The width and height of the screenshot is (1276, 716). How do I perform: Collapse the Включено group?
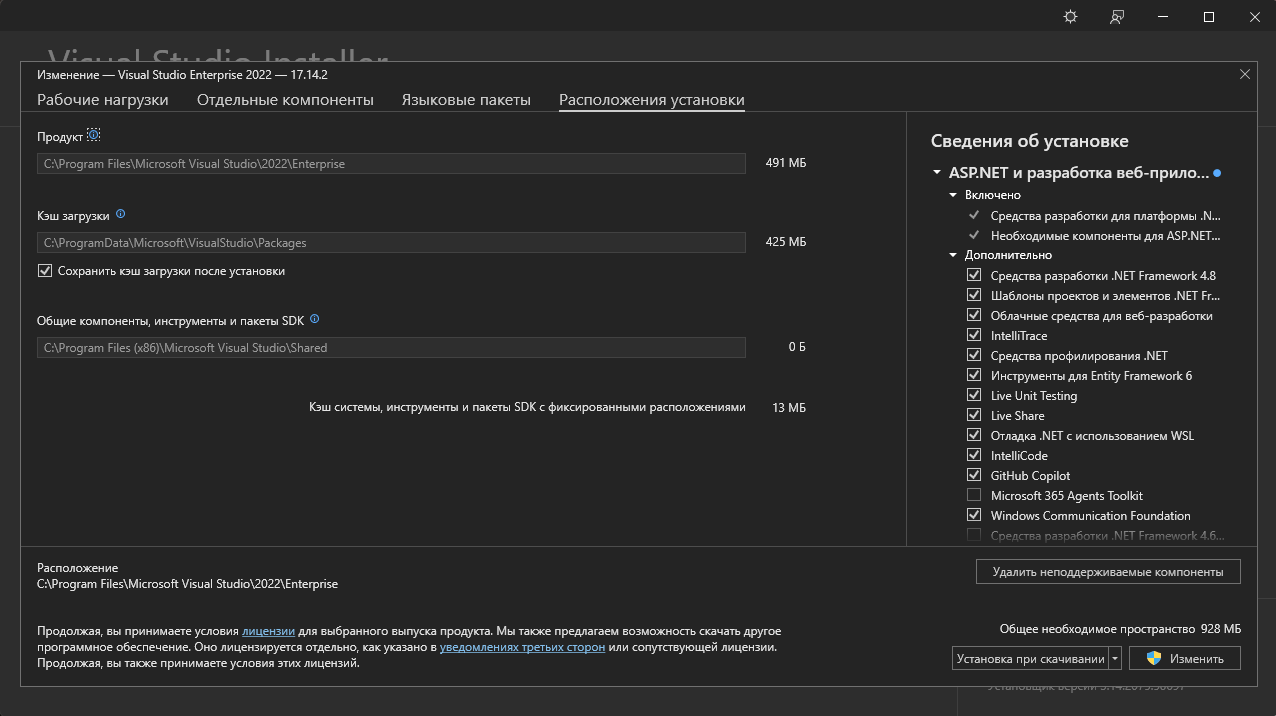tap(954, 195)
